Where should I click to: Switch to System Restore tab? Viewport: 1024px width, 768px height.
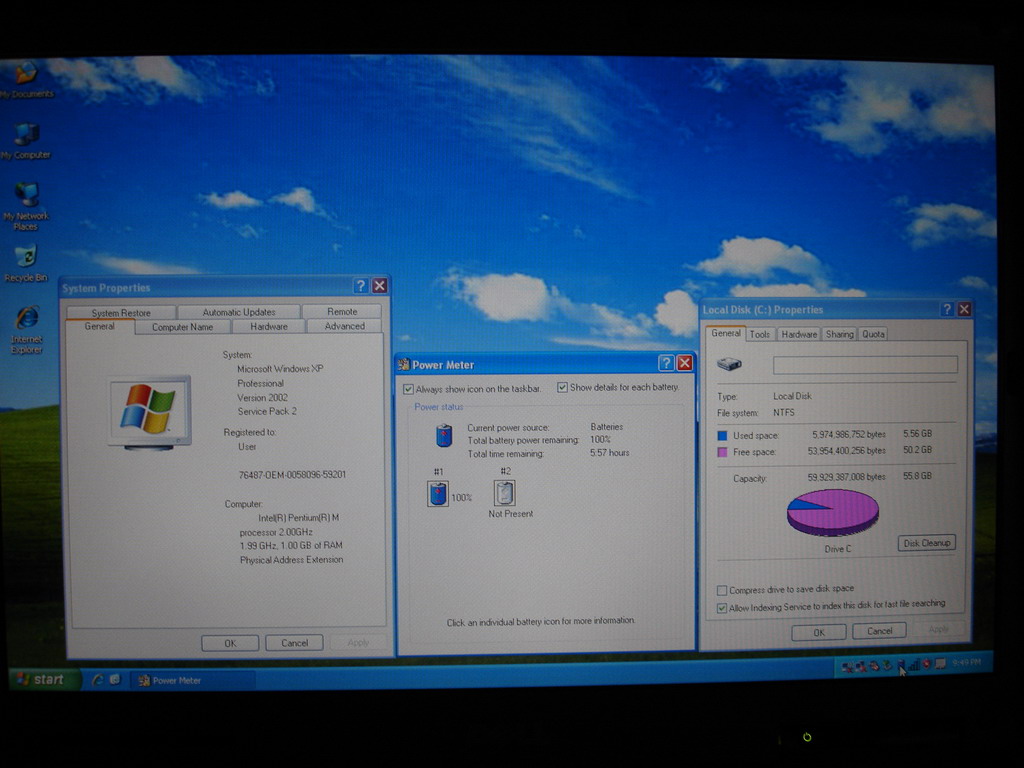click(x=121, y=312)
